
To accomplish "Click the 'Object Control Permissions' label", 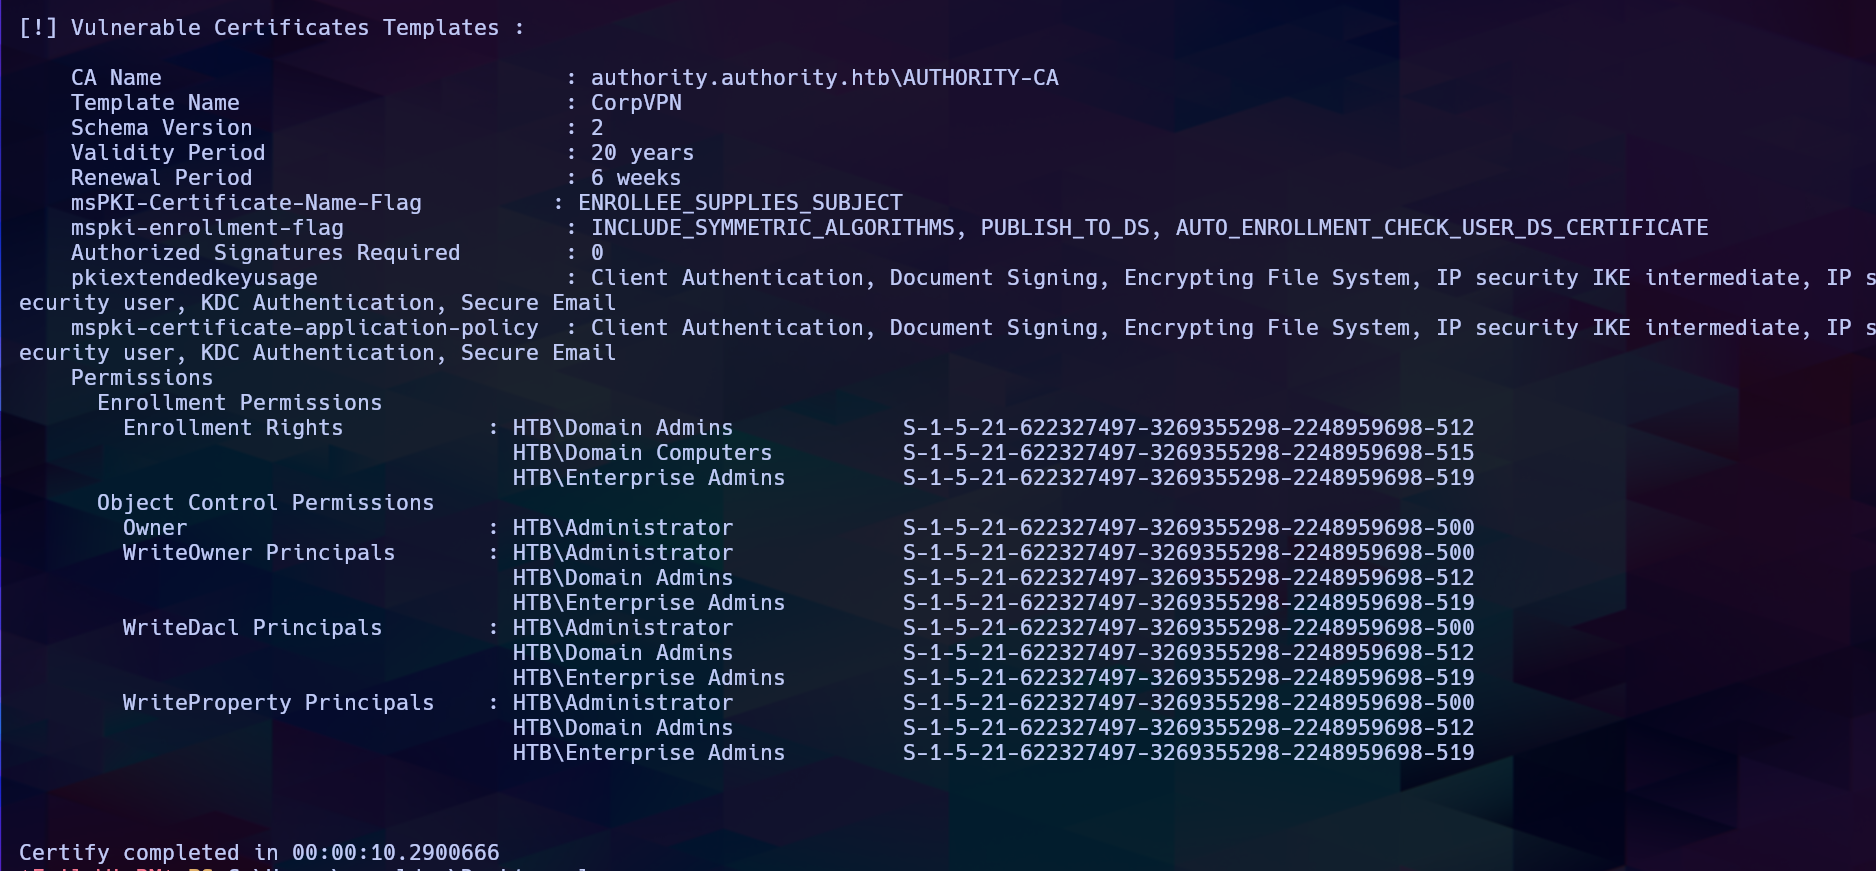I will point(265,503).
